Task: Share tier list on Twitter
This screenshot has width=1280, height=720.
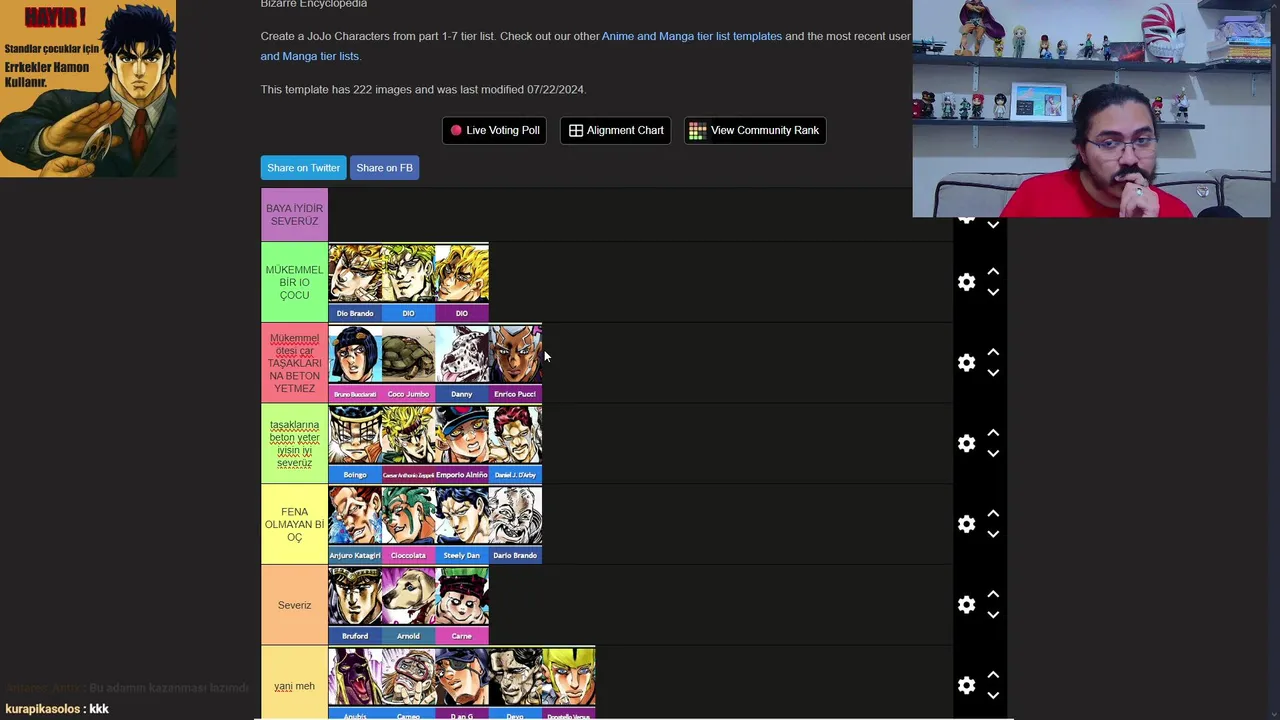Action: tap(303, 168)
